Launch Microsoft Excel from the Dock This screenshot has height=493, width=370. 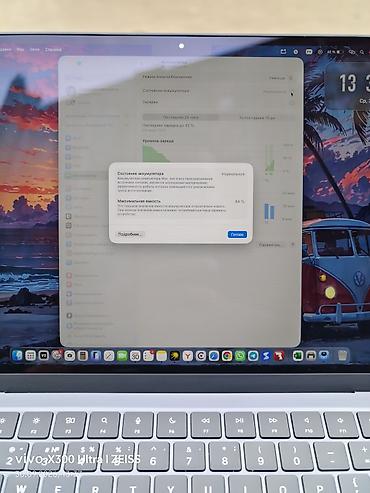[x=298, y=356]
